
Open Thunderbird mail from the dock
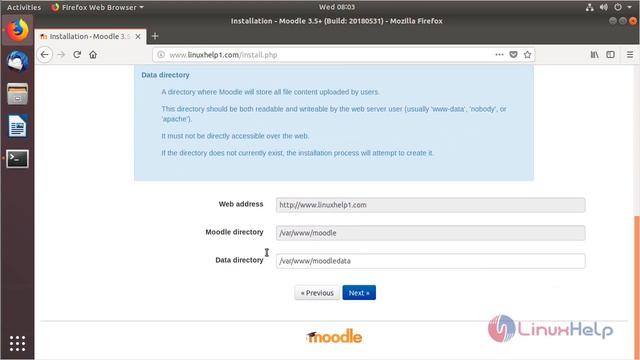17,62
